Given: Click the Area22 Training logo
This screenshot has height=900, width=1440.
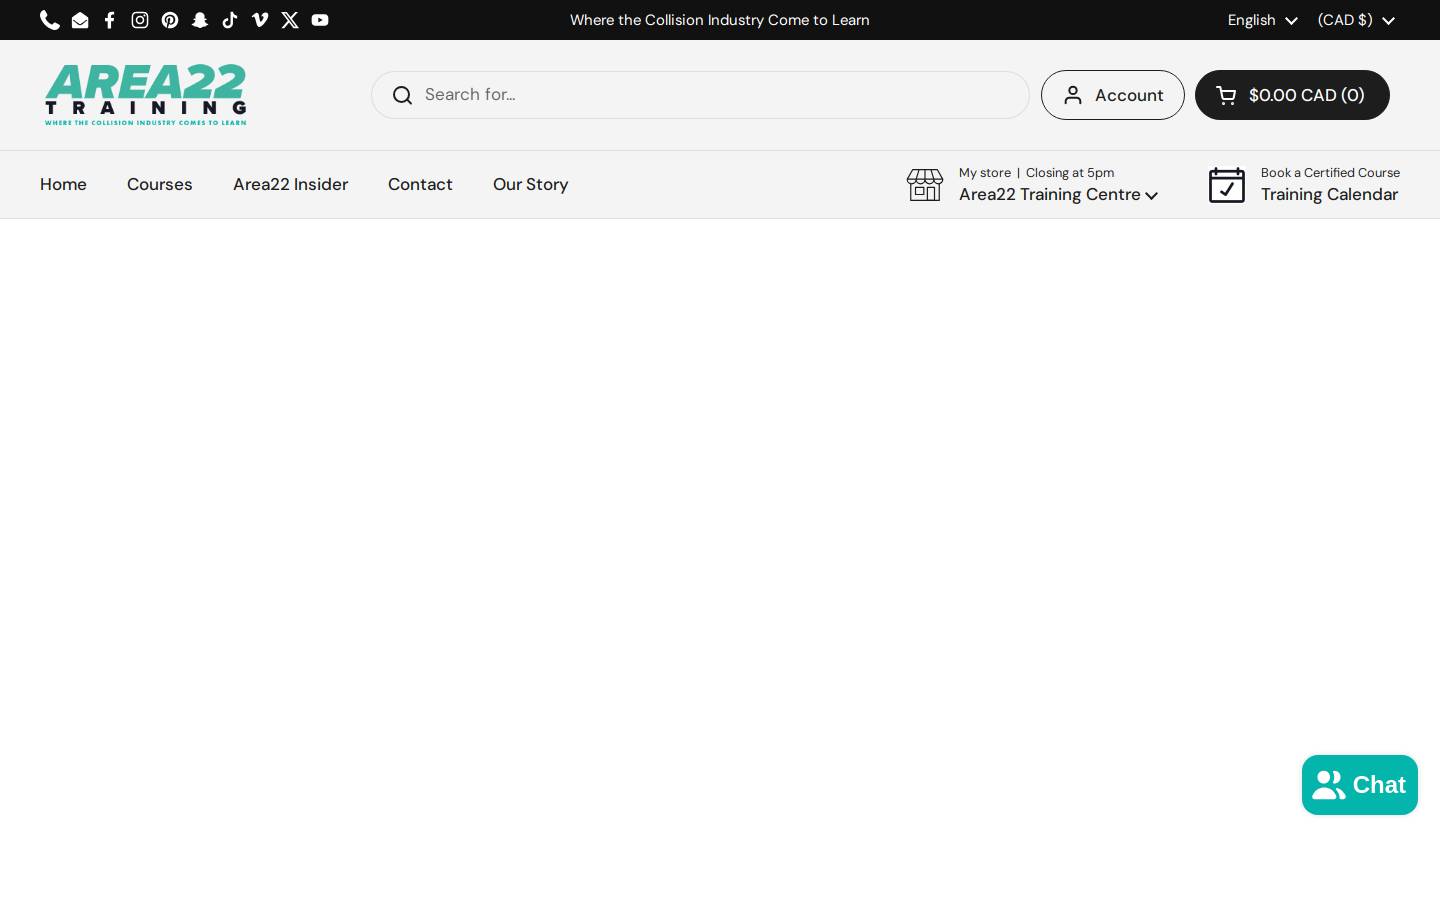Looking at the screenshot, I should pos(145,95).
